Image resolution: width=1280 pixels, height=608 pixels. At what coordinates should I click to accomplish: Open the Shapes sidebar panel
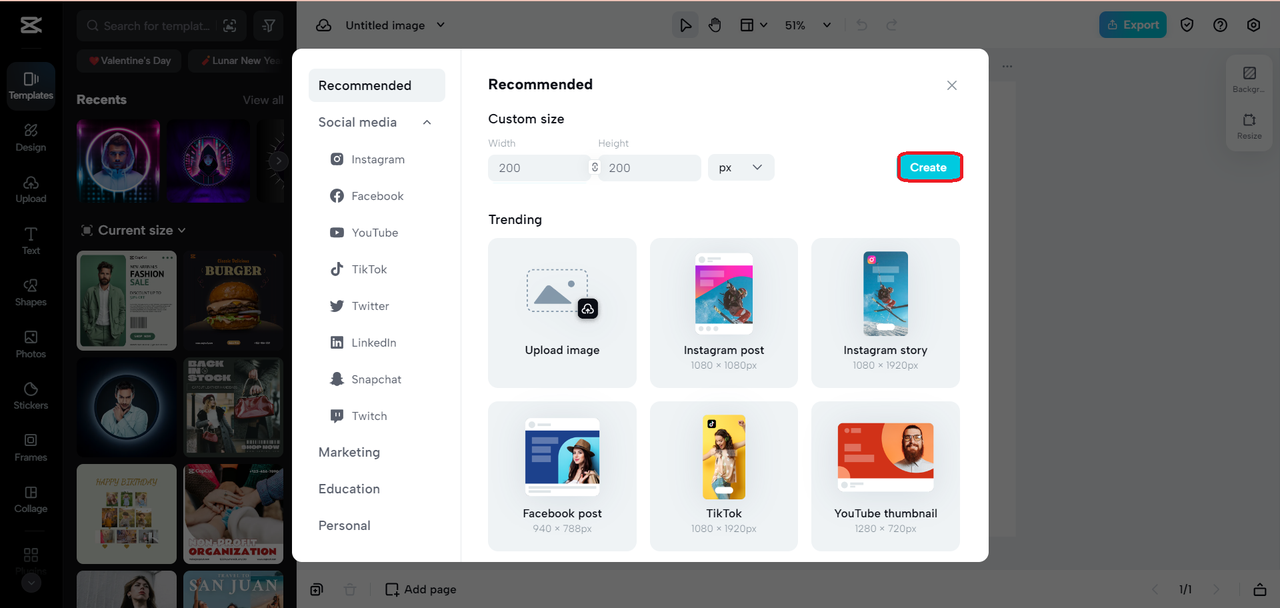(31, 292)
